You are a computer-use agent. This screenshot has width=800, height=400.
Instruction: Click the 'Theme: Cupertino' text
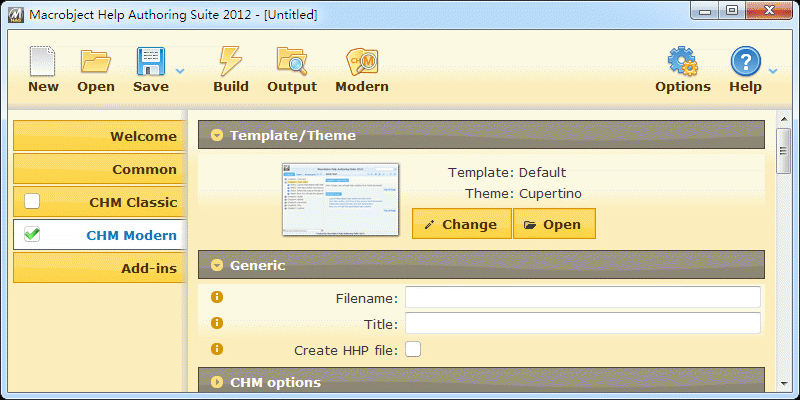523,194
